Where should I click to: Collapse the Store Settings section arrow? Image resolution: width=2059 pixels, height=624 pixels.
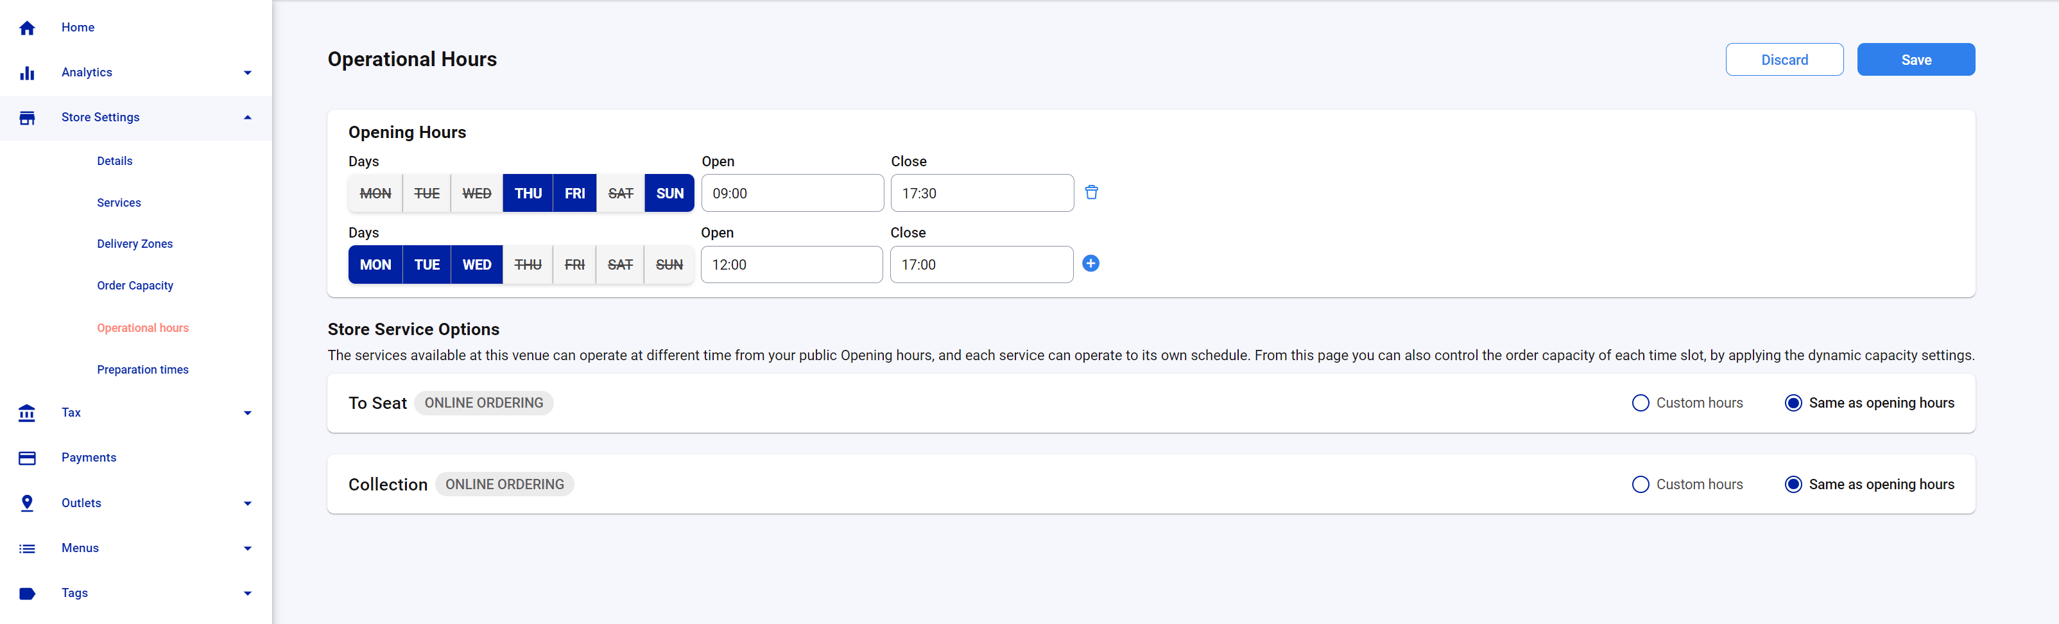pyautogui.click(x=247, y=118)
